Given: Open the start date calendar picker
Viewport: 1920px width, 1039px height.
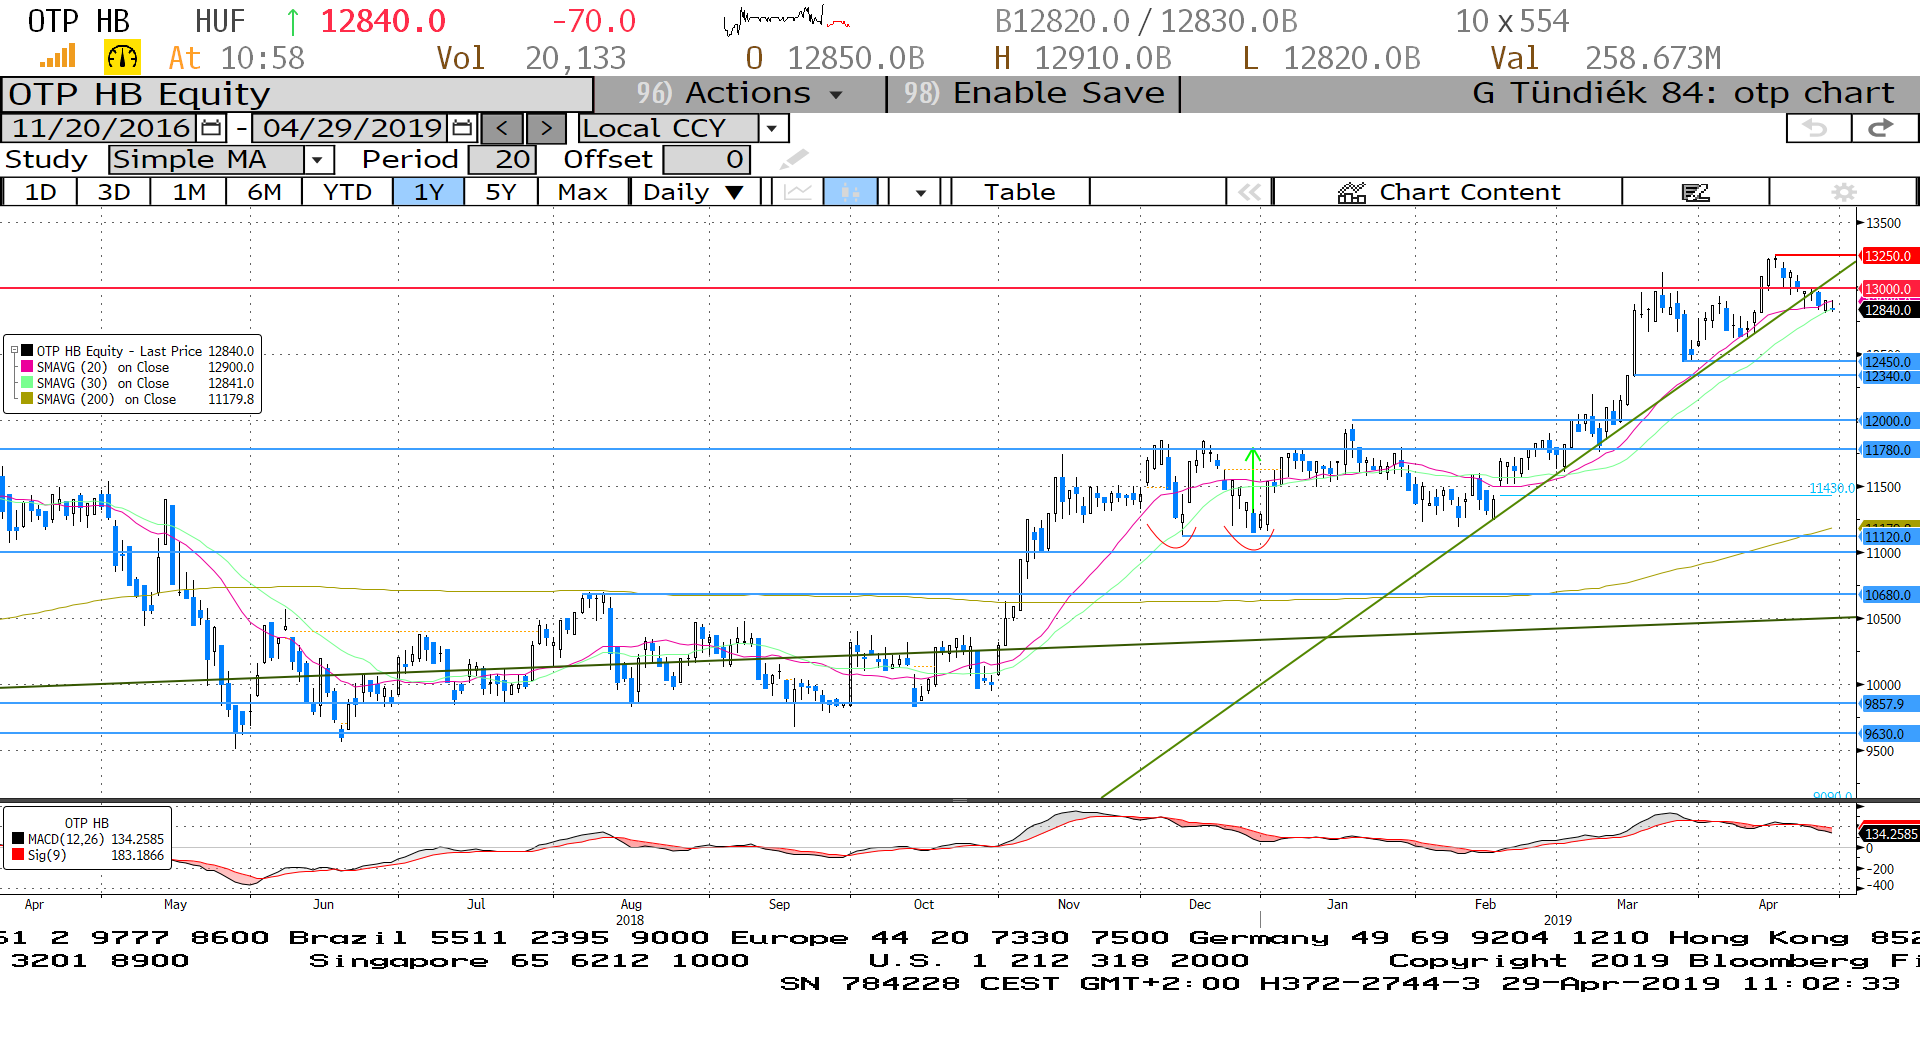Looking at the screenshot, I should [211, 128].
